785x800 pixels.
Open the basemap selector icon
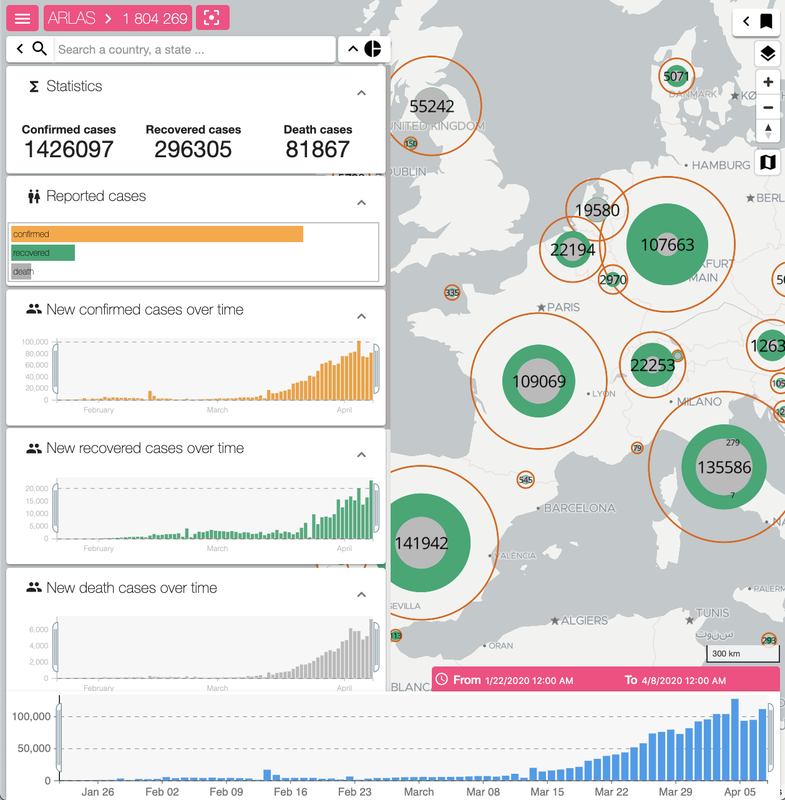pyautogui.click(x=768, y=163)
